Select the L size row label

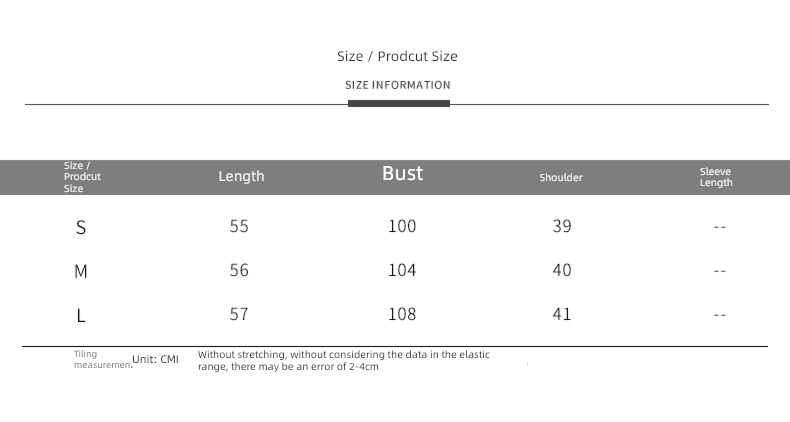click(81, 316)
